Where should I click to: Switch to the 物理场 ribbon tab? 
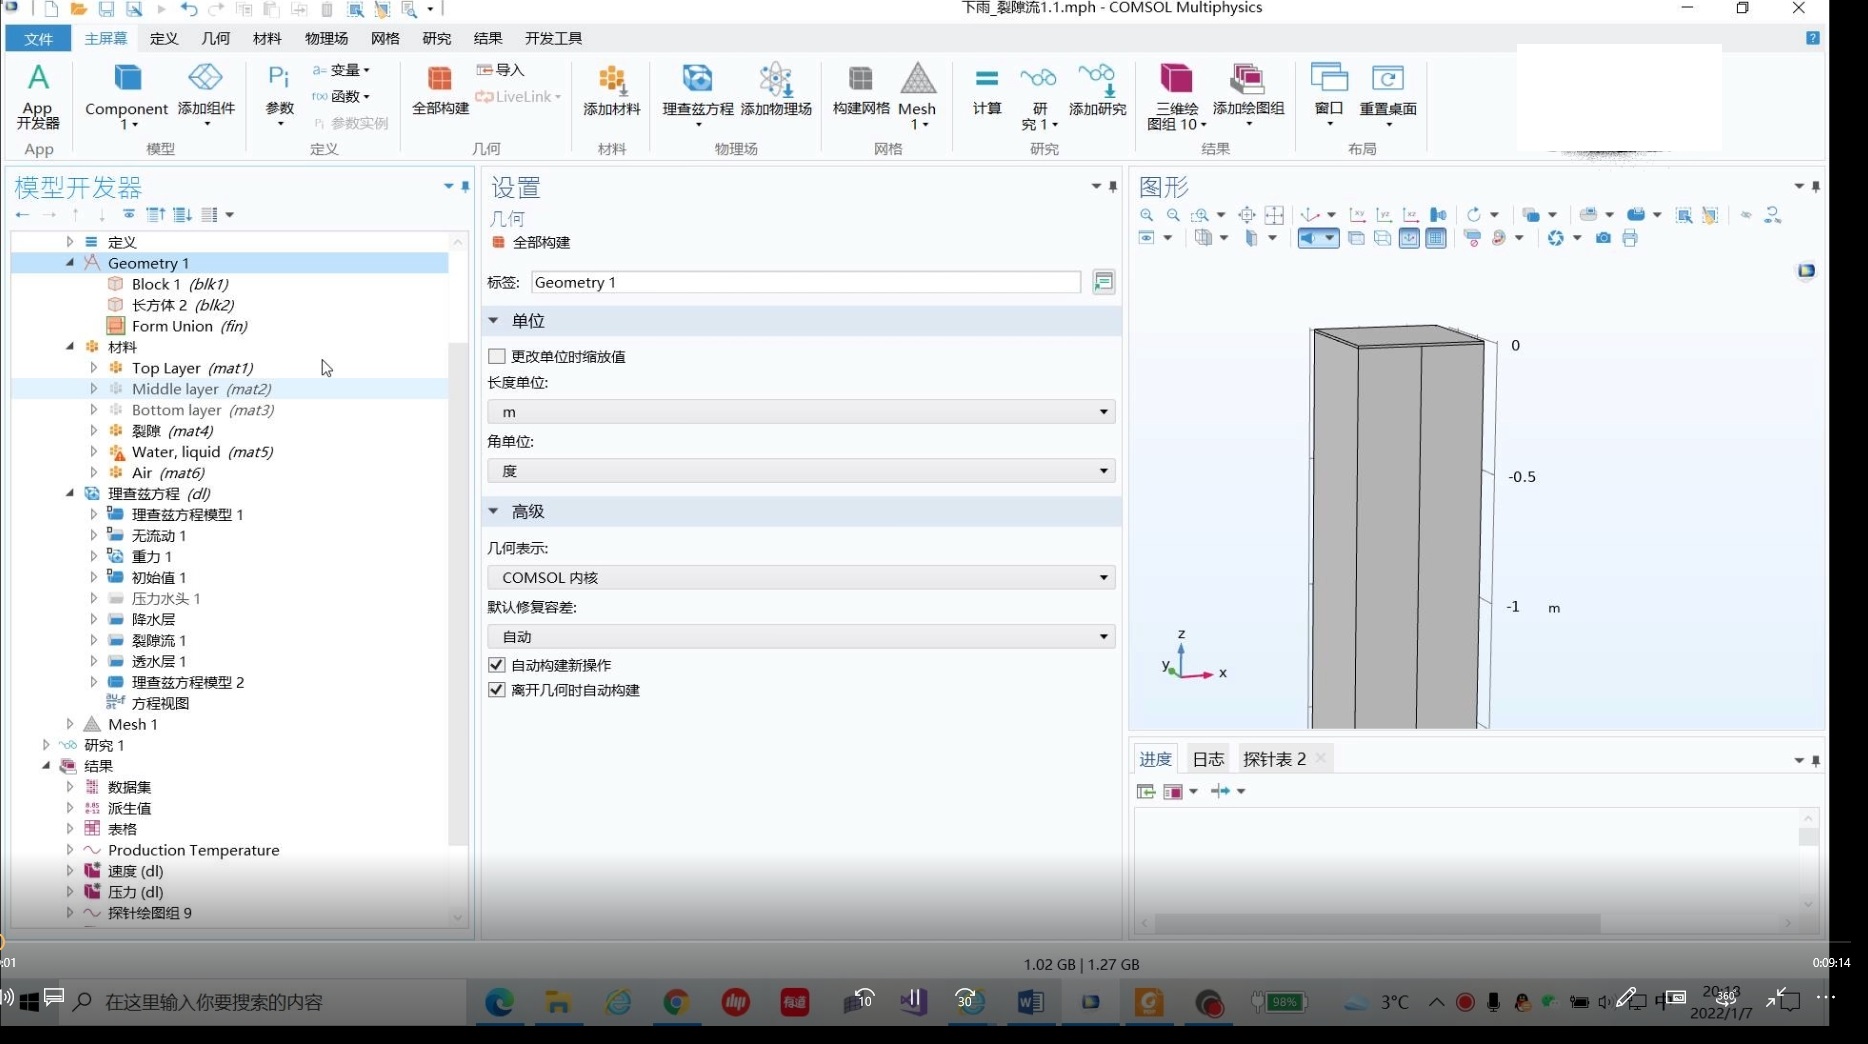coord(325,38)
